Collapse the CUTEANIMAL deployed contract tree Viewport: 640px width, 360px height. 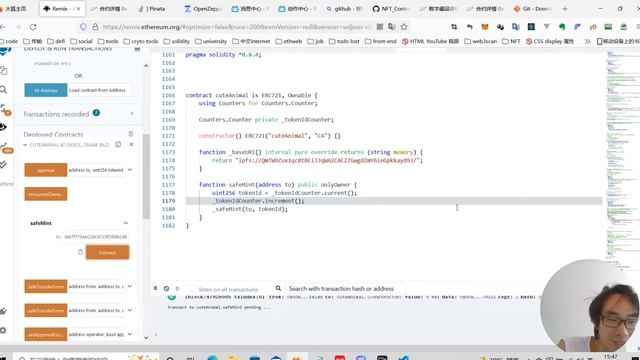pos(25,145)
